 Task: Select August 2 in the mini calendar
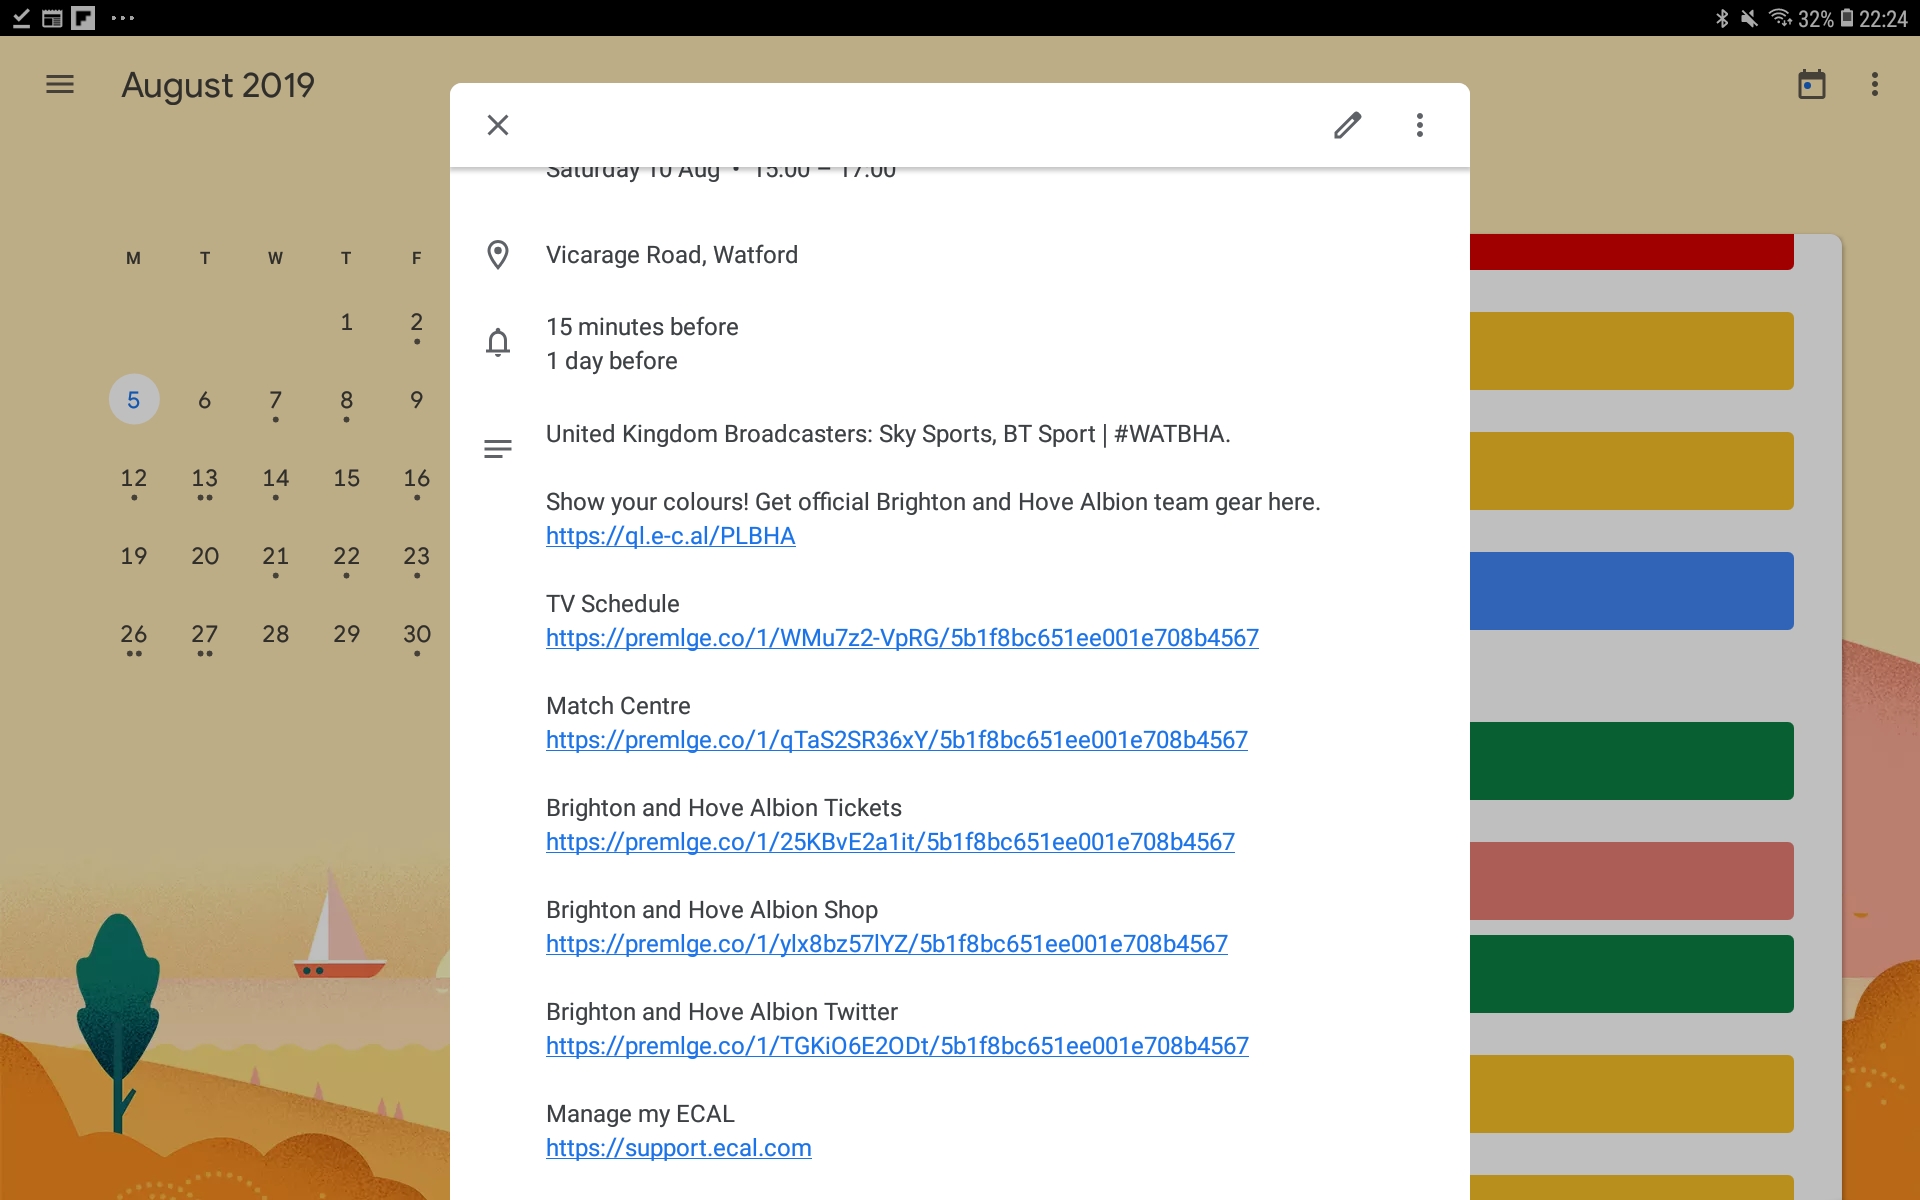(417, 322)
